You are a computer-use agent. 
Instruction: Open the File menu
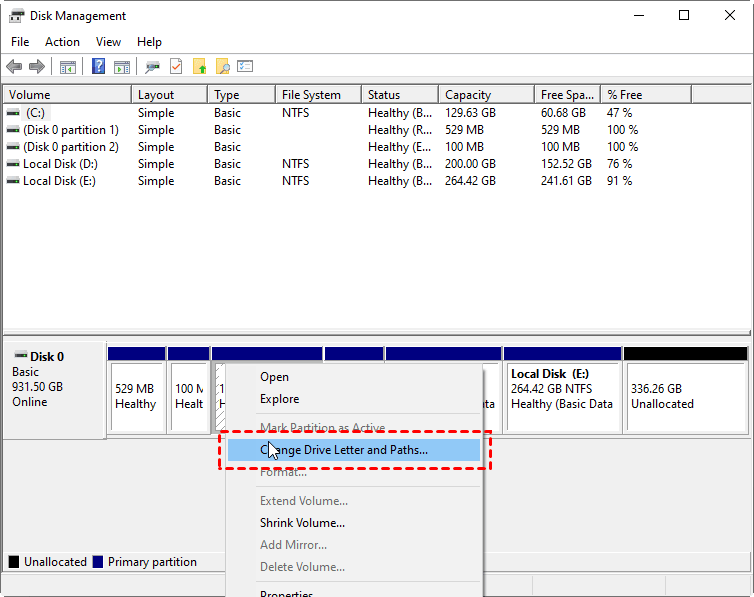[x=21, y=42]
